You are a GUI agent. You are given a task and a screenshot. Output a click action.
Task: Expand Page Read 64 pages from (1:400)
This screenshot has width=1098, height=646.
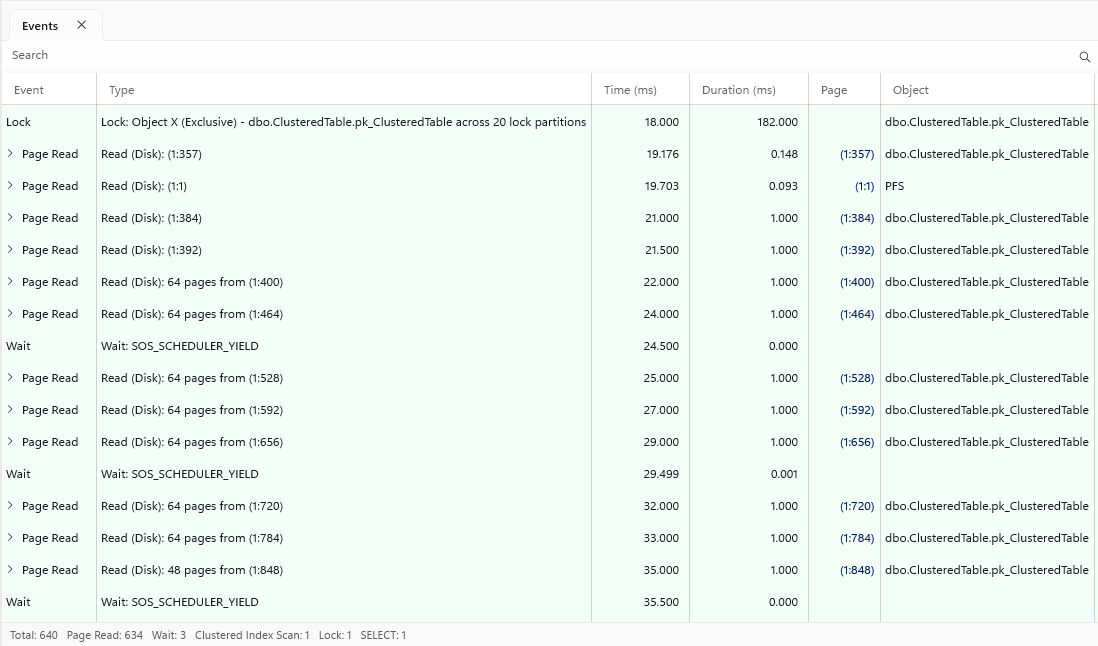click(10, 281)
